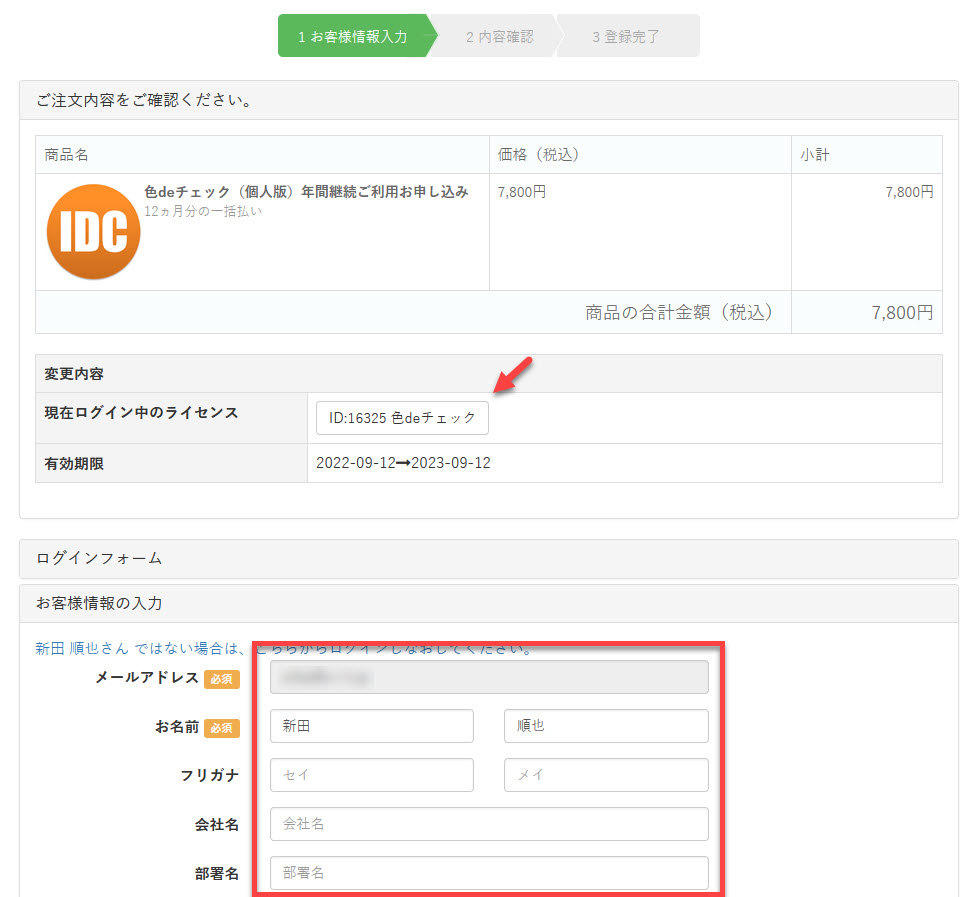Focus the フリガナ メイ input field
Viewport: 970px width, 897px height.
point(606,775)
